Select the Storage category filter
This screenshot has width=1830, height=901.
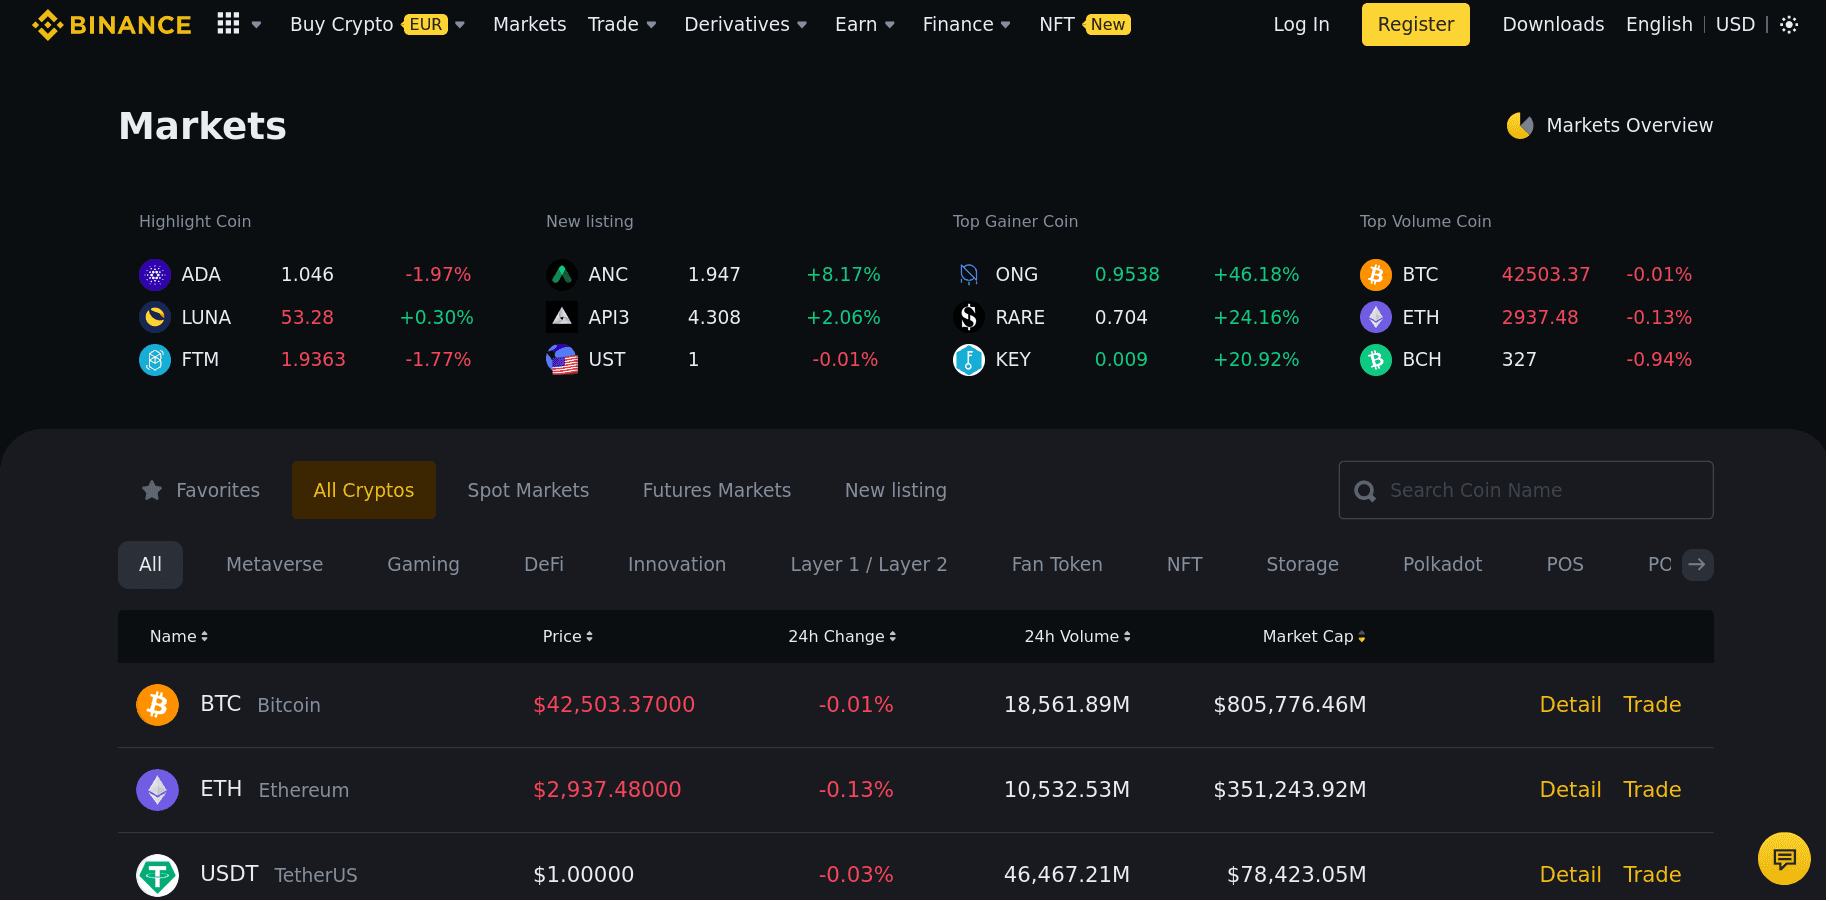(1302, 564)
